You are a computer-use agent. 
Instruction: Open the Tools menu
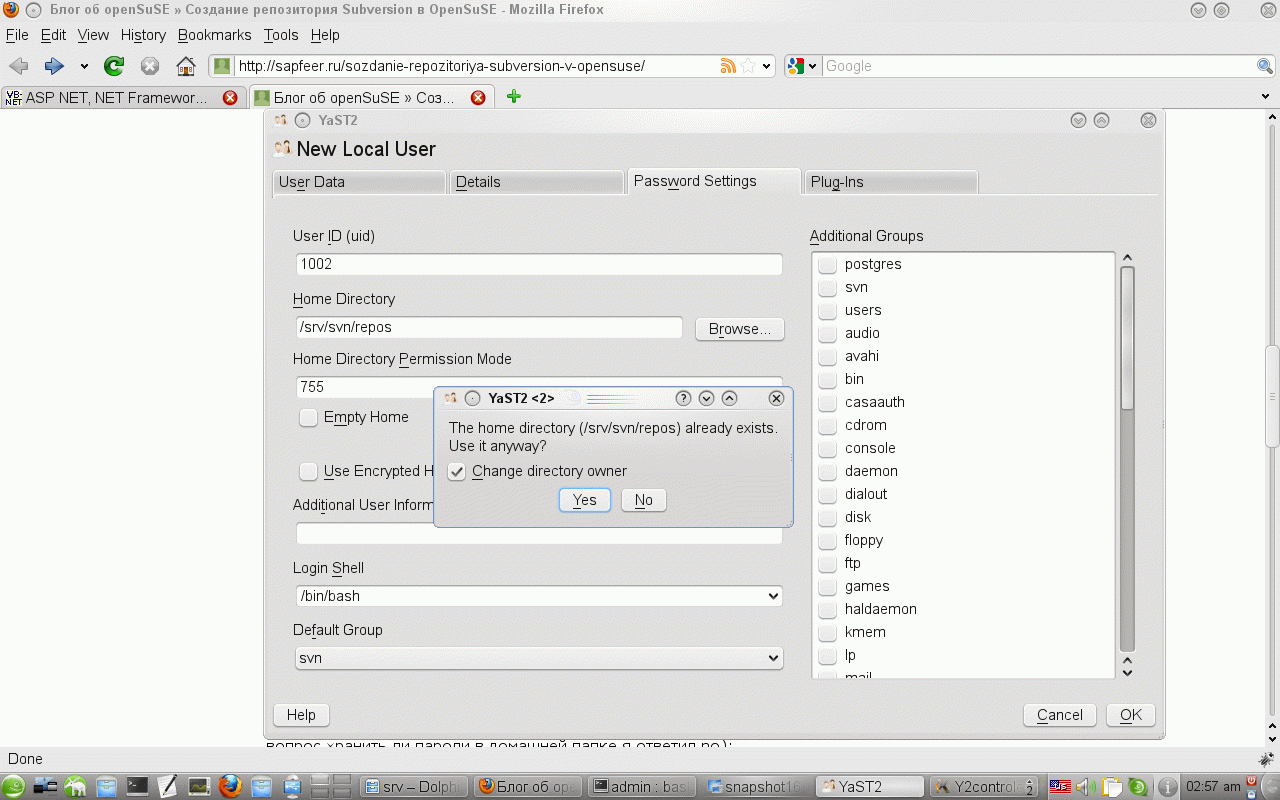click(x=281, y=35)
